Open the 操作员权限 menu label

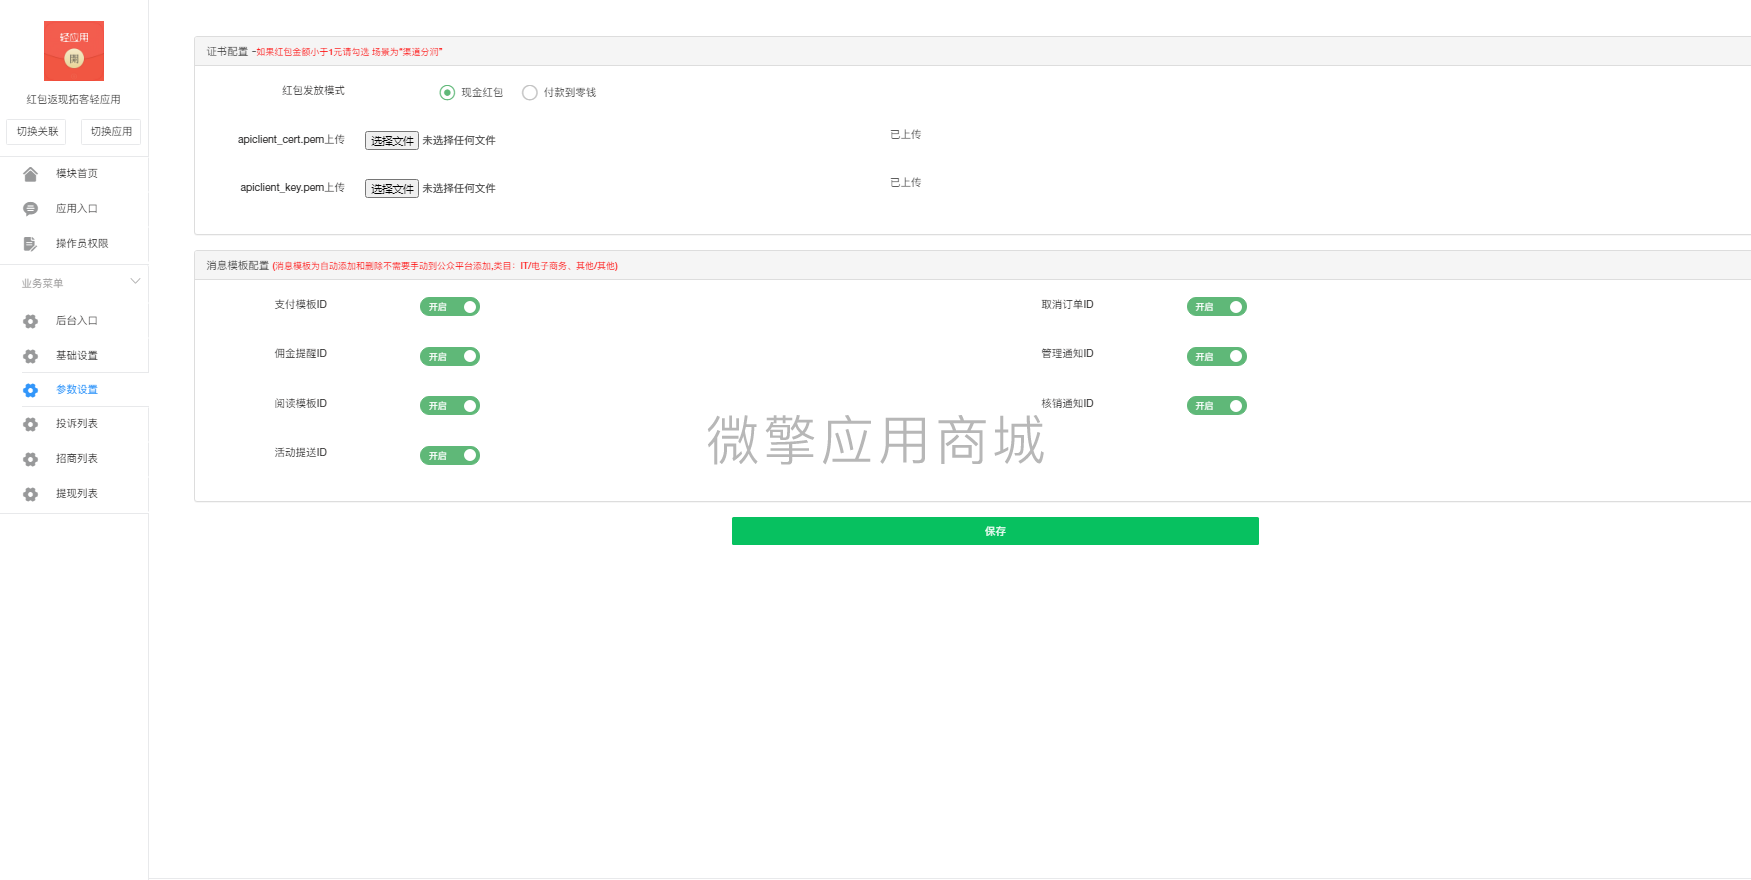[x=82, y=244]
